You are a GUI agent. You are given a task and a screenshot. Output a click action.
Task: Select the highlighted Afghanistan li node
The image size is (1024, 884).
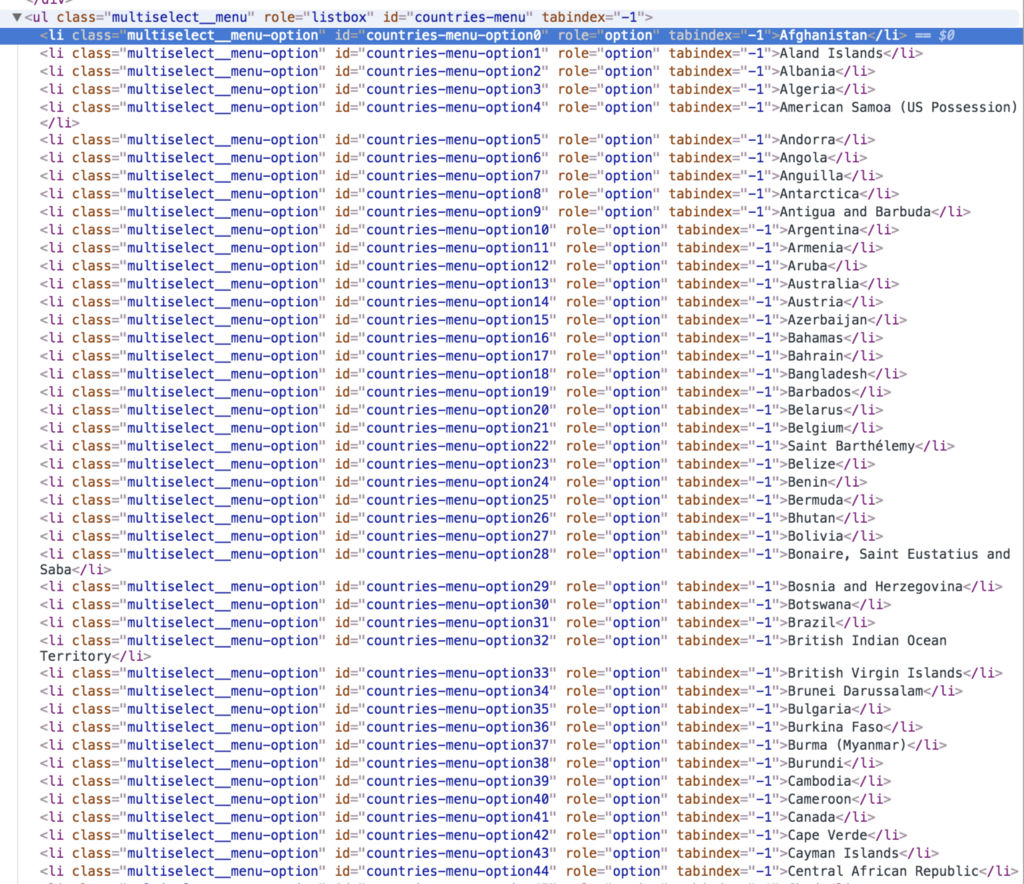tap(823, 35)
